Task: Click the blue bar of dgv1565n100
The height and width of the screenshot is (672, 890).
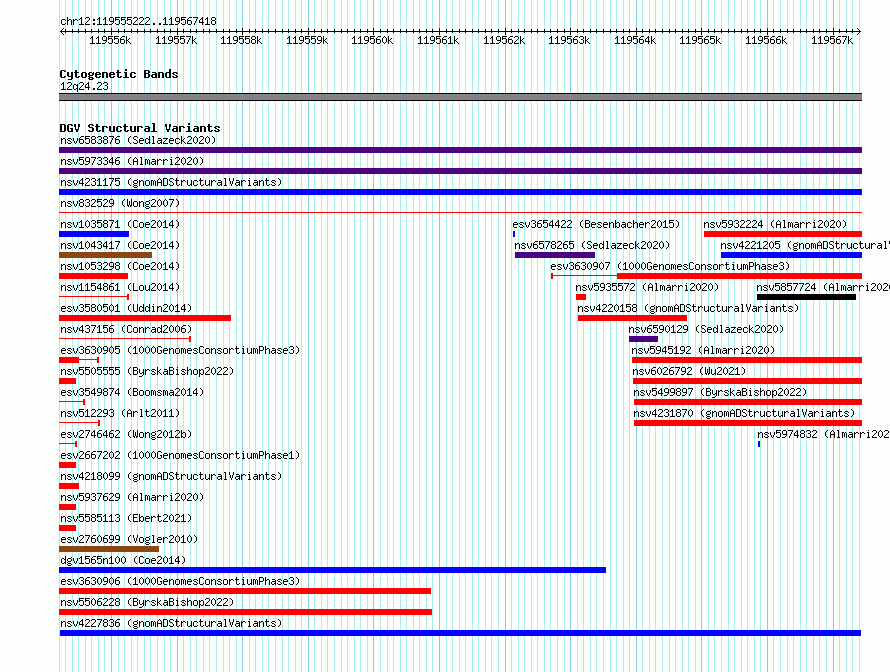Action: 333,570
